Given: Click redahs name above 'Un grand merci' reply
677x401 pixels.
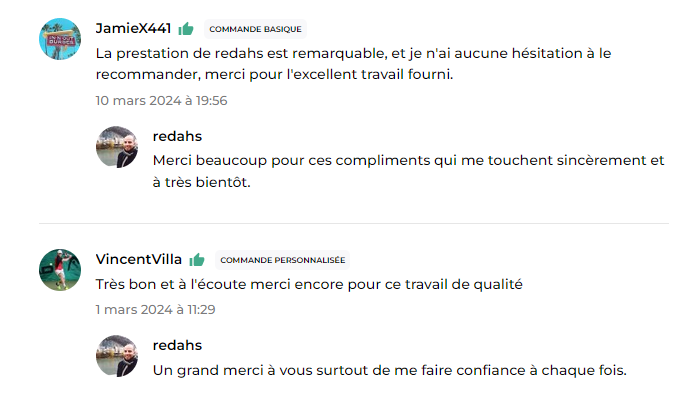Looking at the screenshot, I should pyautogui.click(x=177, y=345).
